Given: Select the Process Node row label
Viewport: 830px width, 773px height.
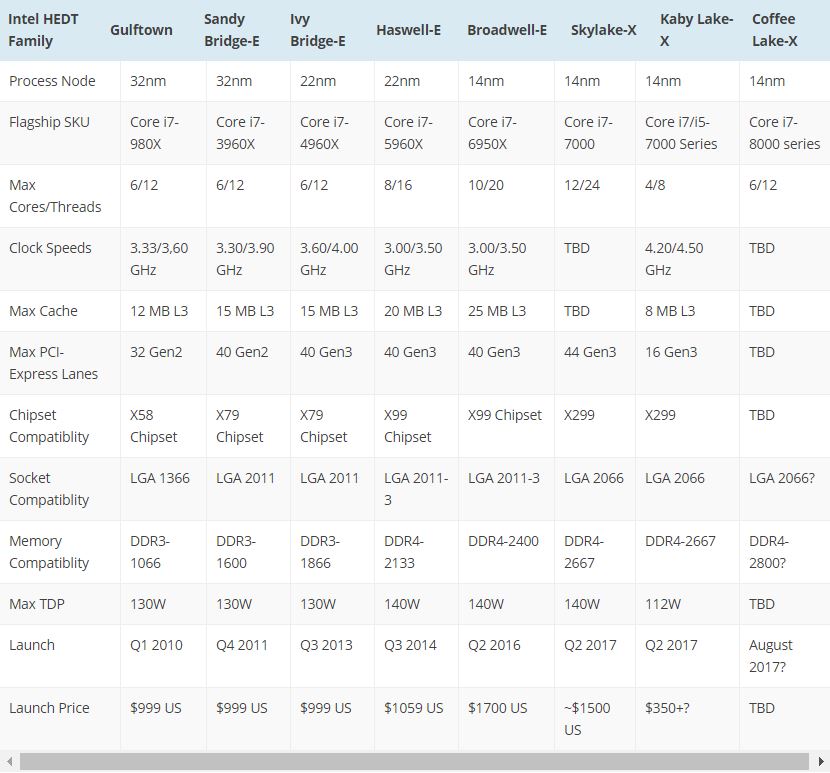Looking at the screenshot, I should 52,81.
